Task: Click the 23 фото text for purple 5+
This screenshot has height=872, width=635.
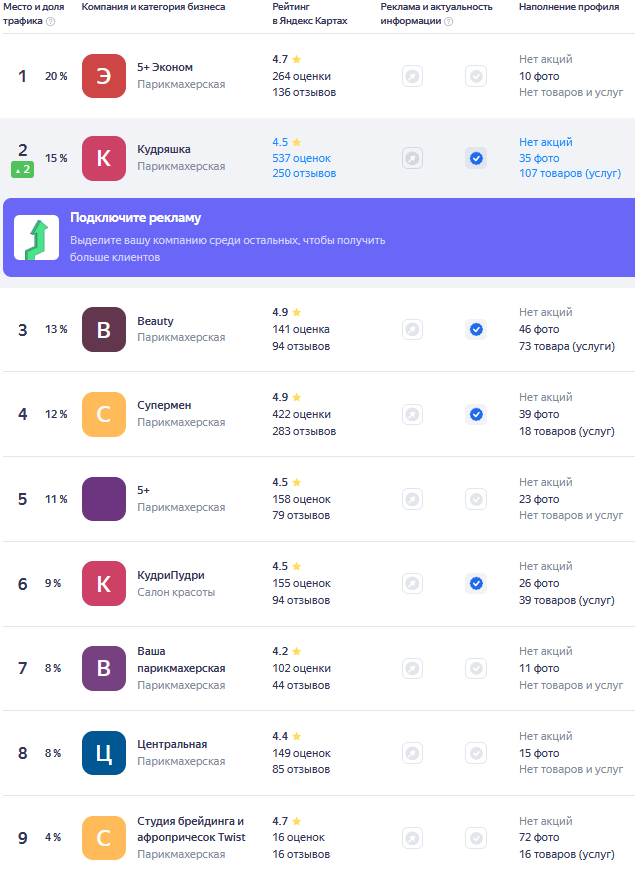Action: pyautogui.click(x=539, y=499)
